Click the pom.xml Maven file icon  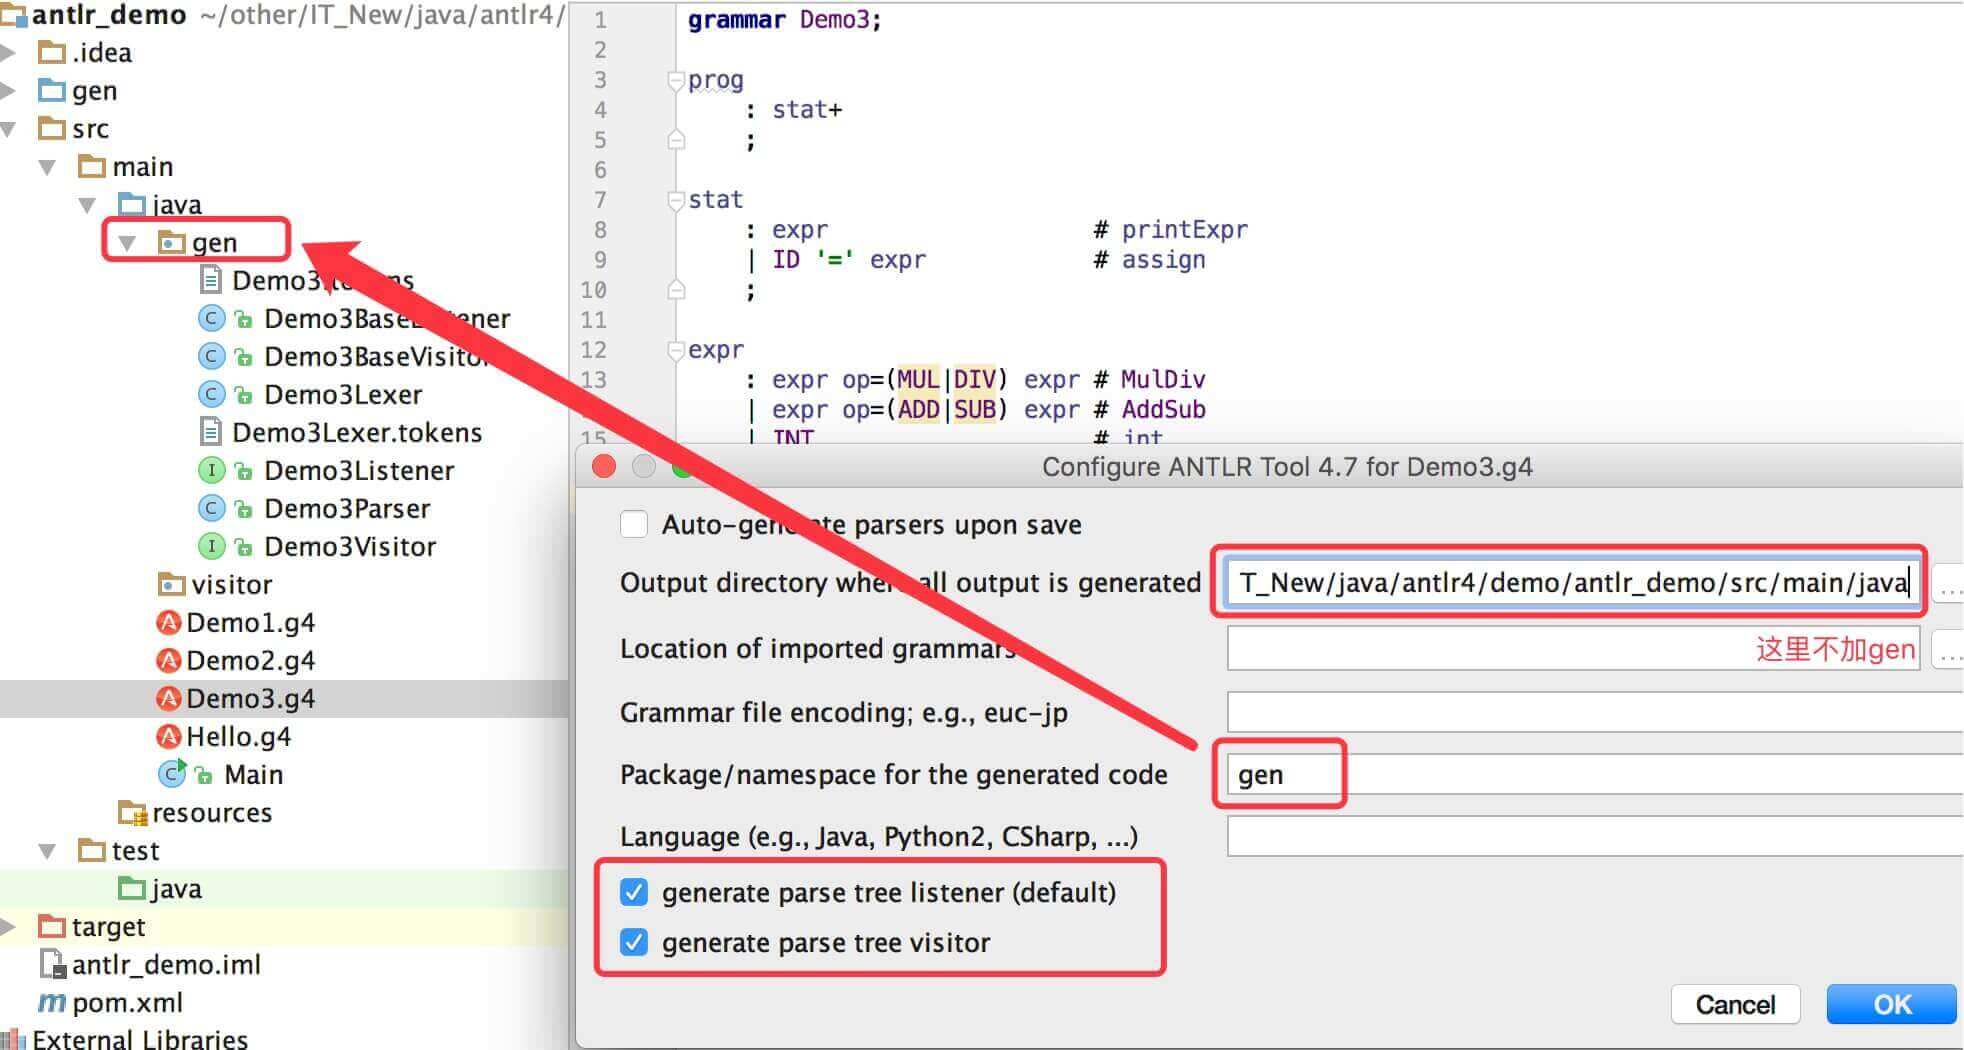click(52, 1003)
